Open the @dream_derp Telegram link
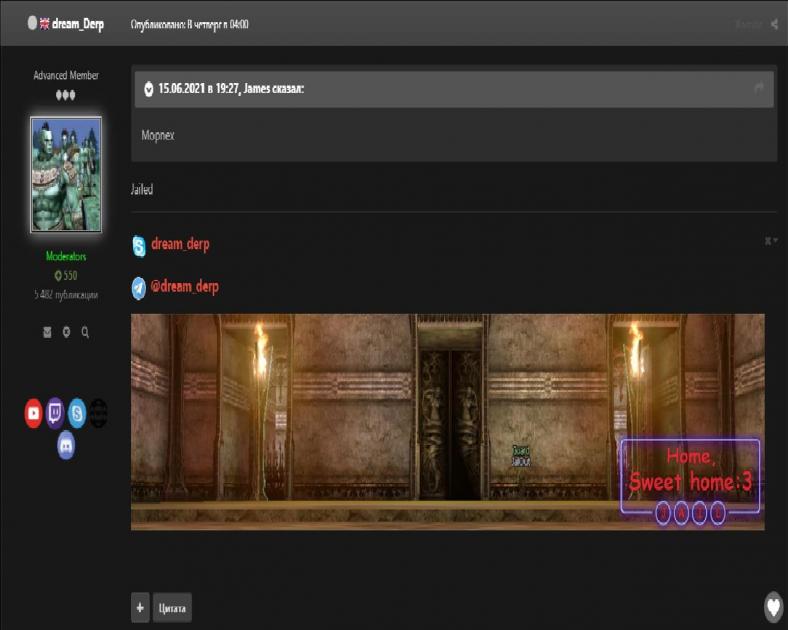 (184, 287)
